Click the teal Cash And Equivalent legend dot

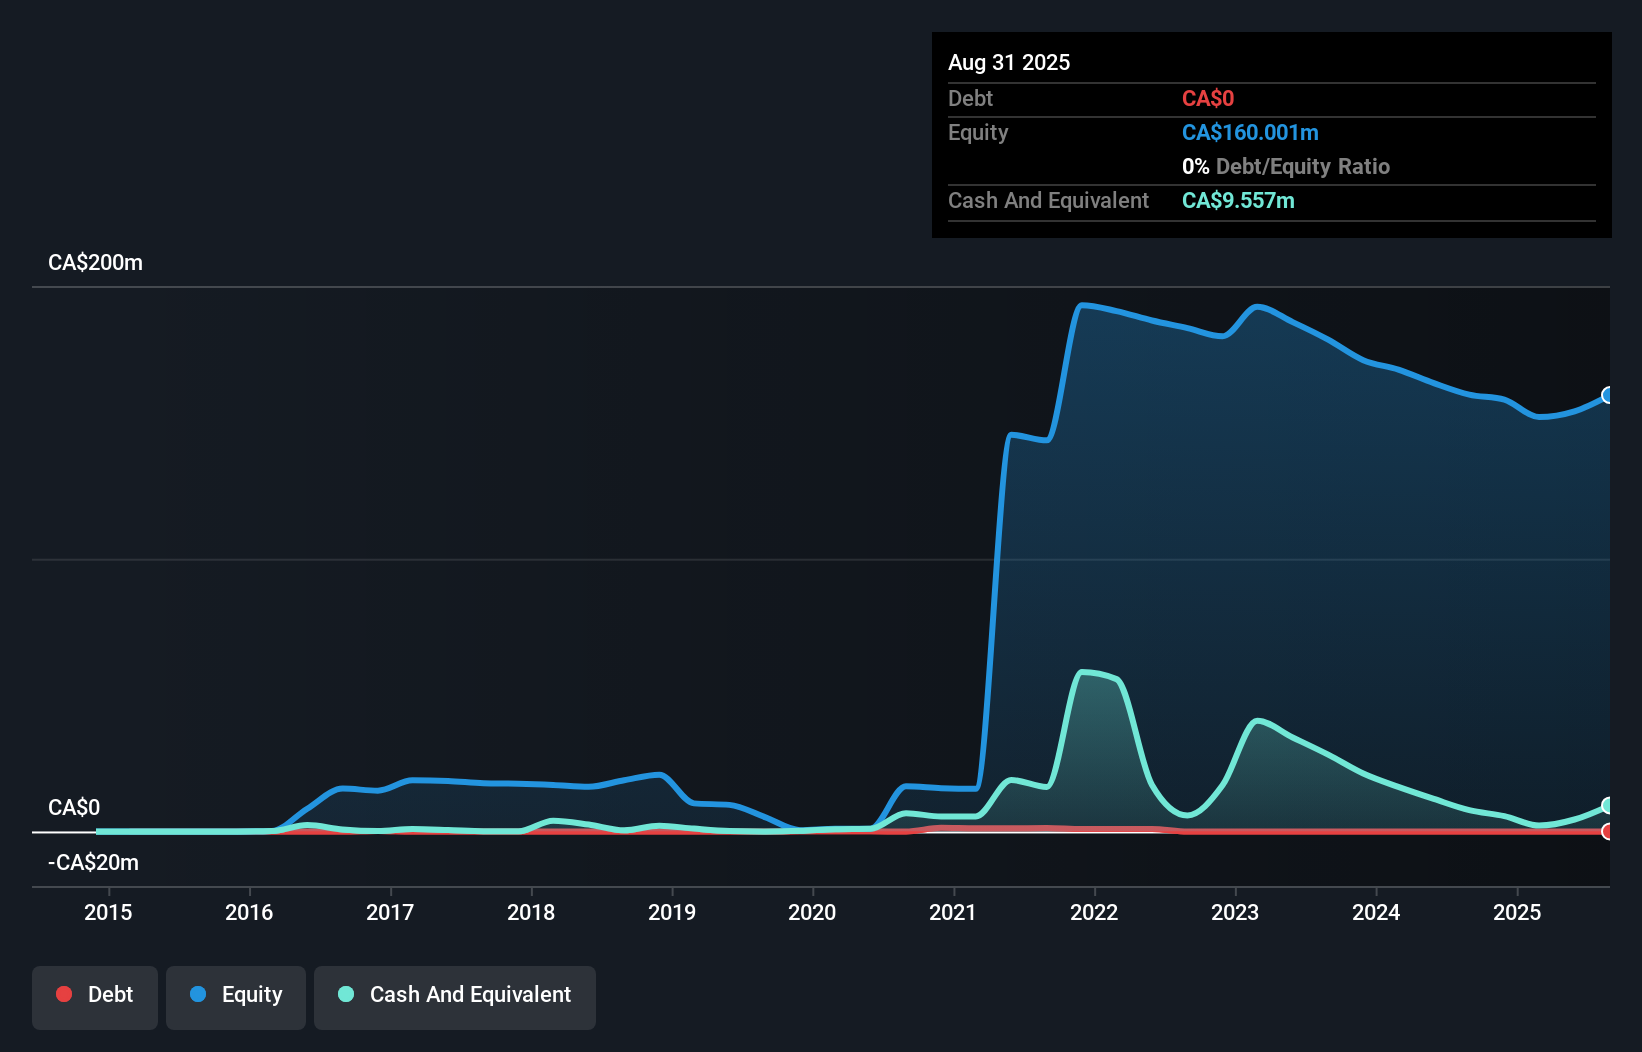click(x=344, y=994)
